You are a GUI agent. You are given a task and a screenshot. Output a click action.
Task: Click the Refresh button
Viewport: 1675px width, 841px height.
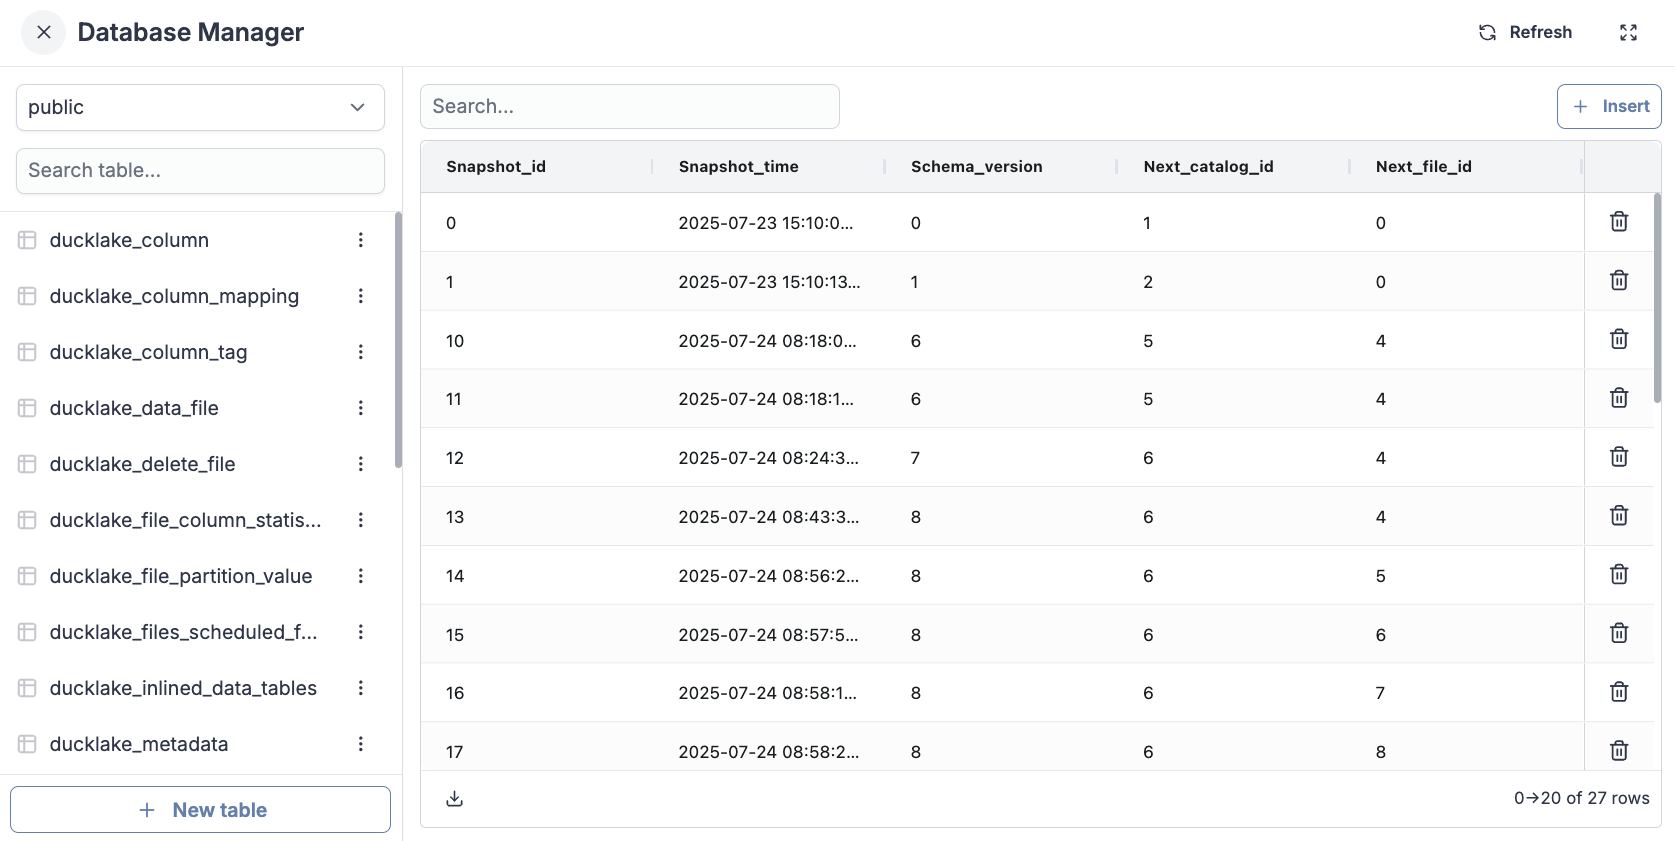pos(1526,32)
